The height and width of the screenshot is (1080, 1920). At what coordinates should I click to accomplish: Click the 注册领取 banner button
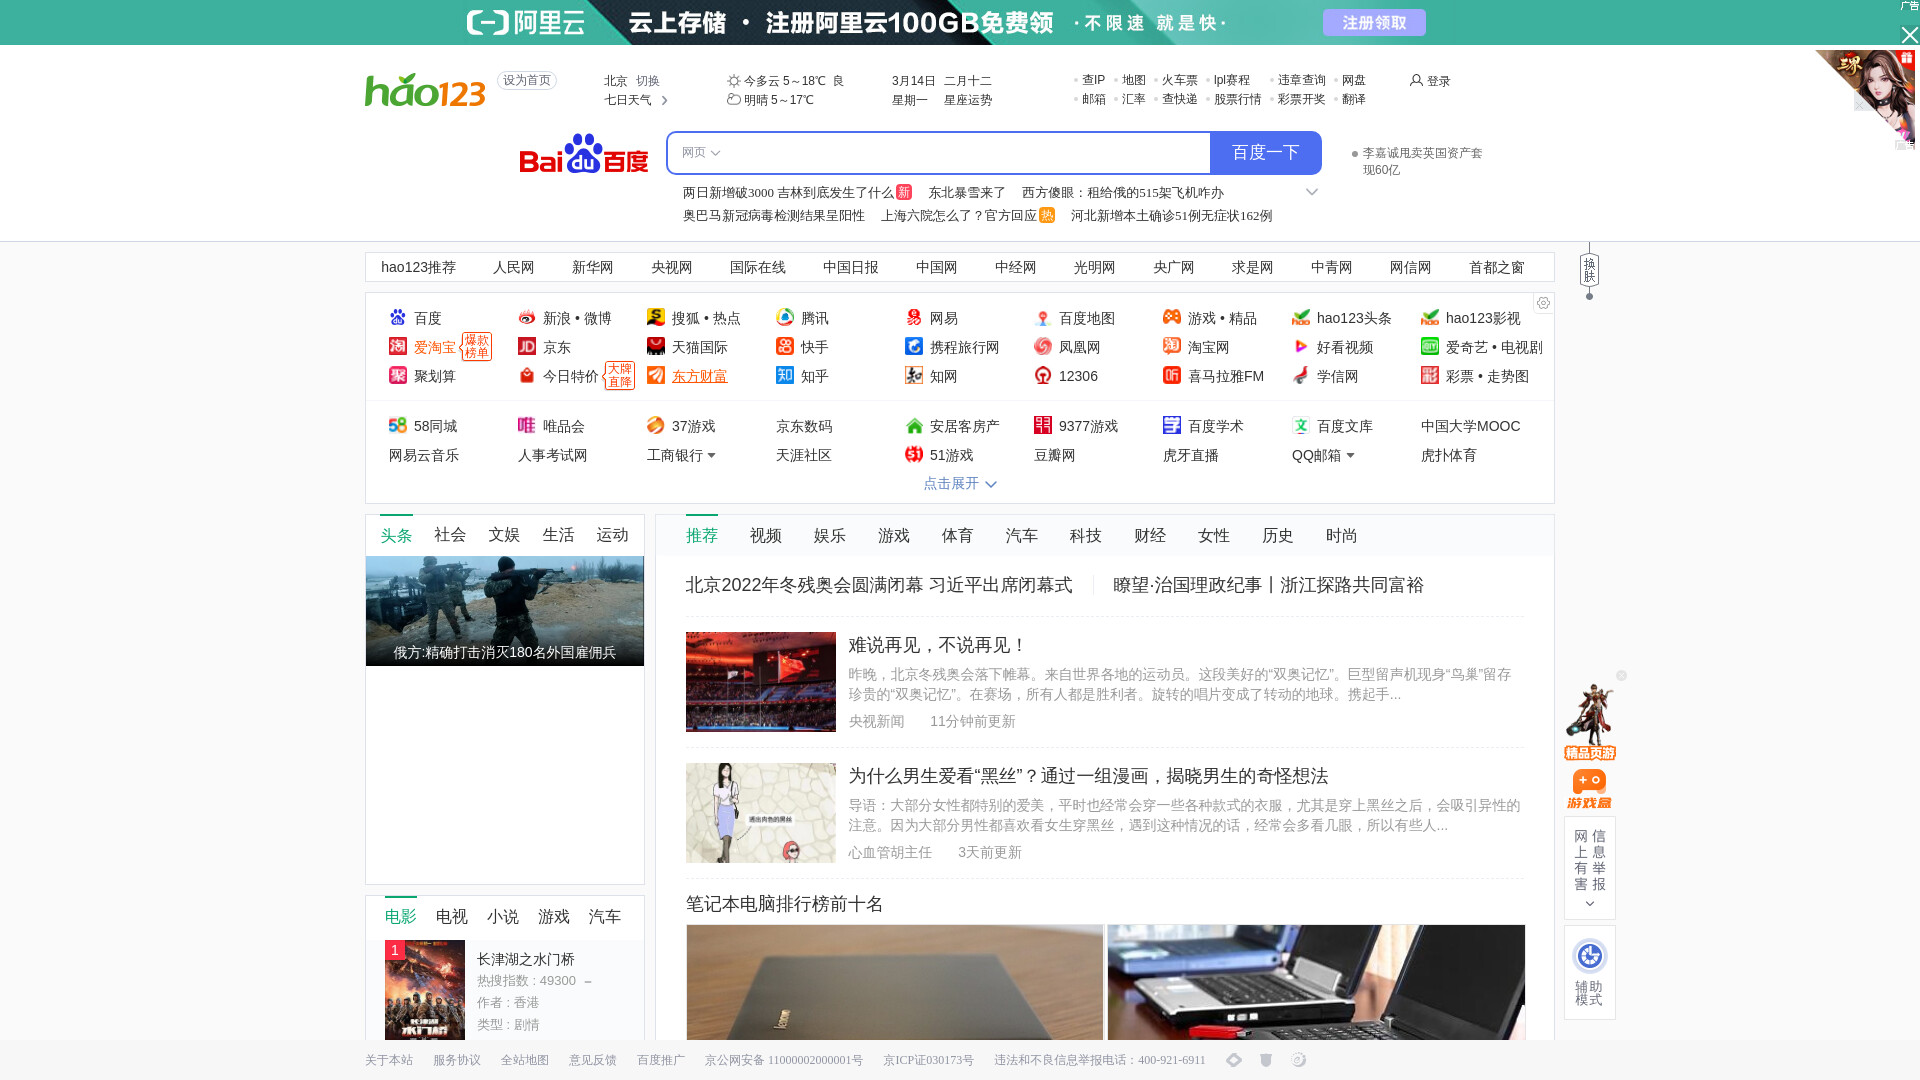pos(1374,23)
